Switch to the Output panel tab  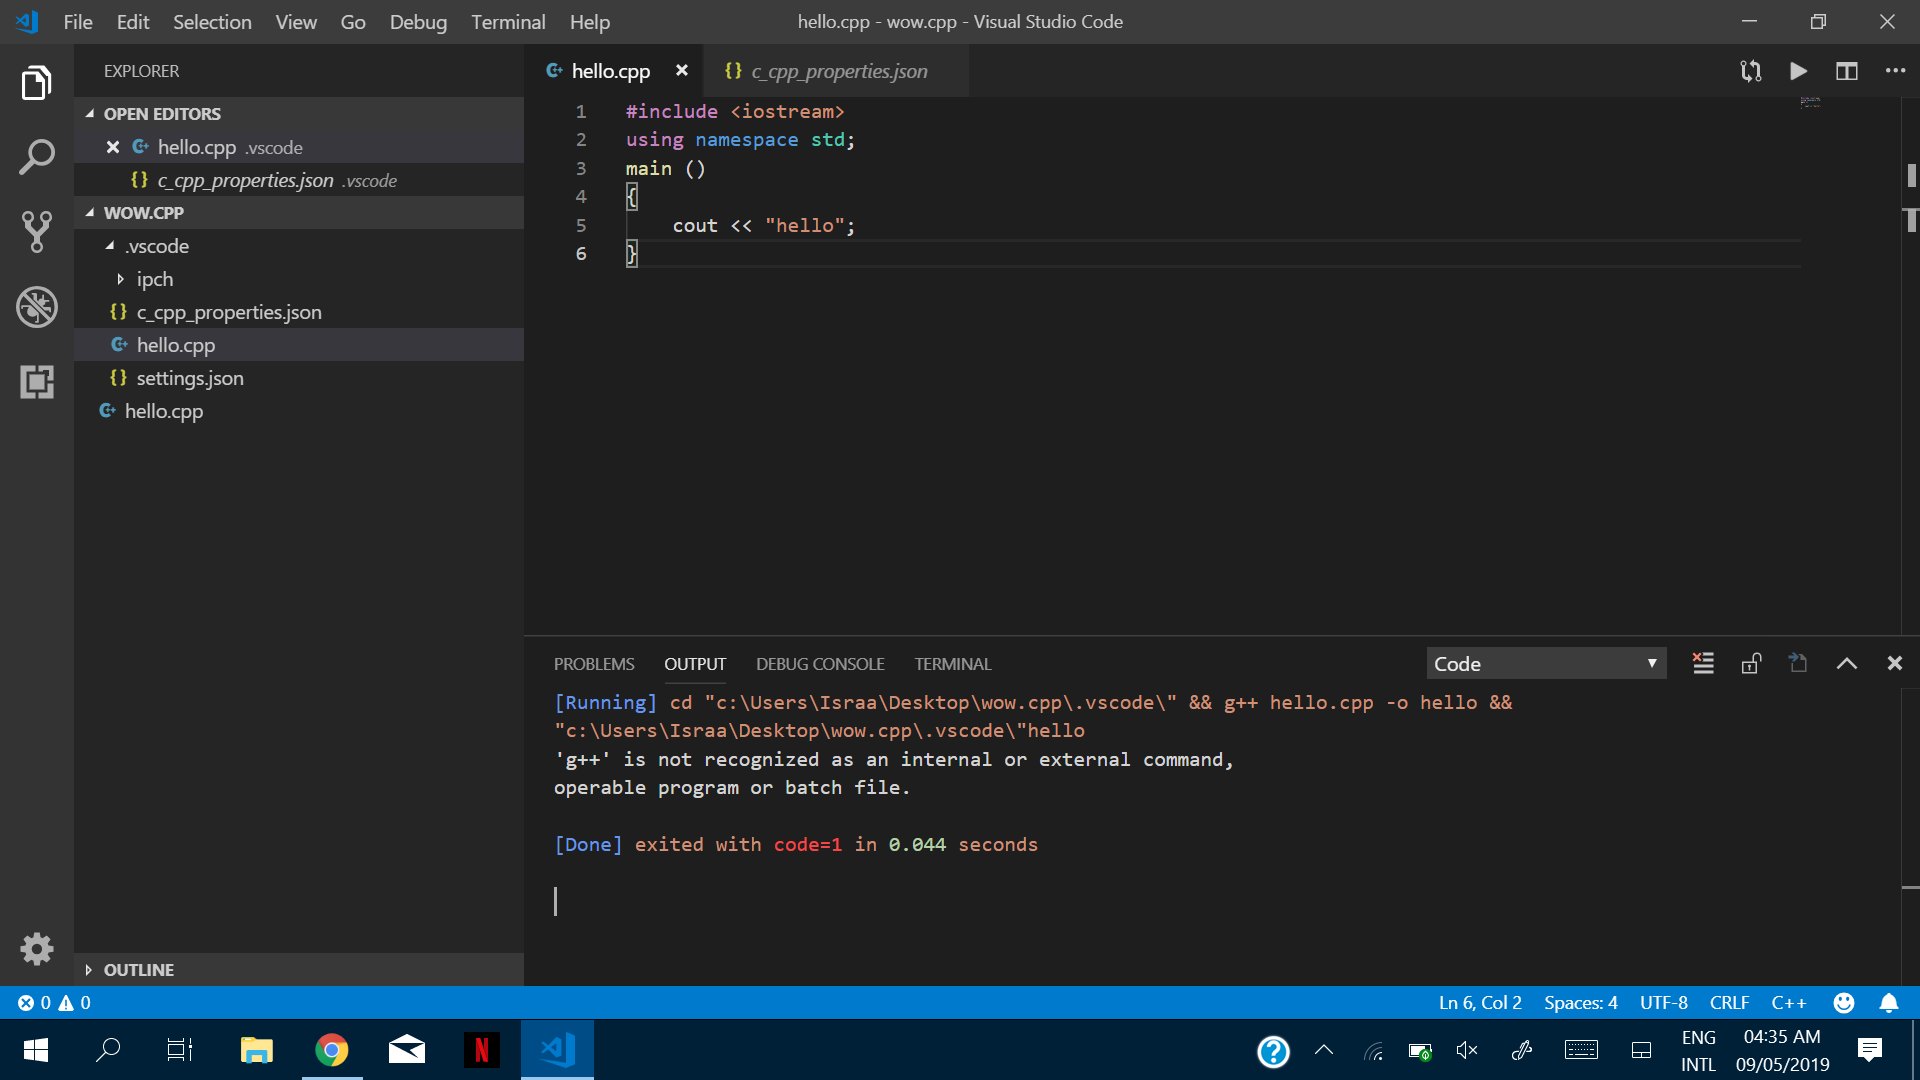click(x=695, y=664)
